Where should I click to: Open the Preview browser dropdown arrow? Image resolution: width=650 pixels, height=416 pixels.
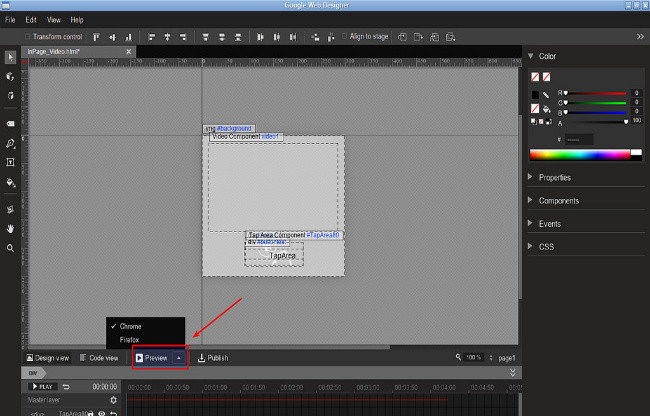tap(178, 357)
